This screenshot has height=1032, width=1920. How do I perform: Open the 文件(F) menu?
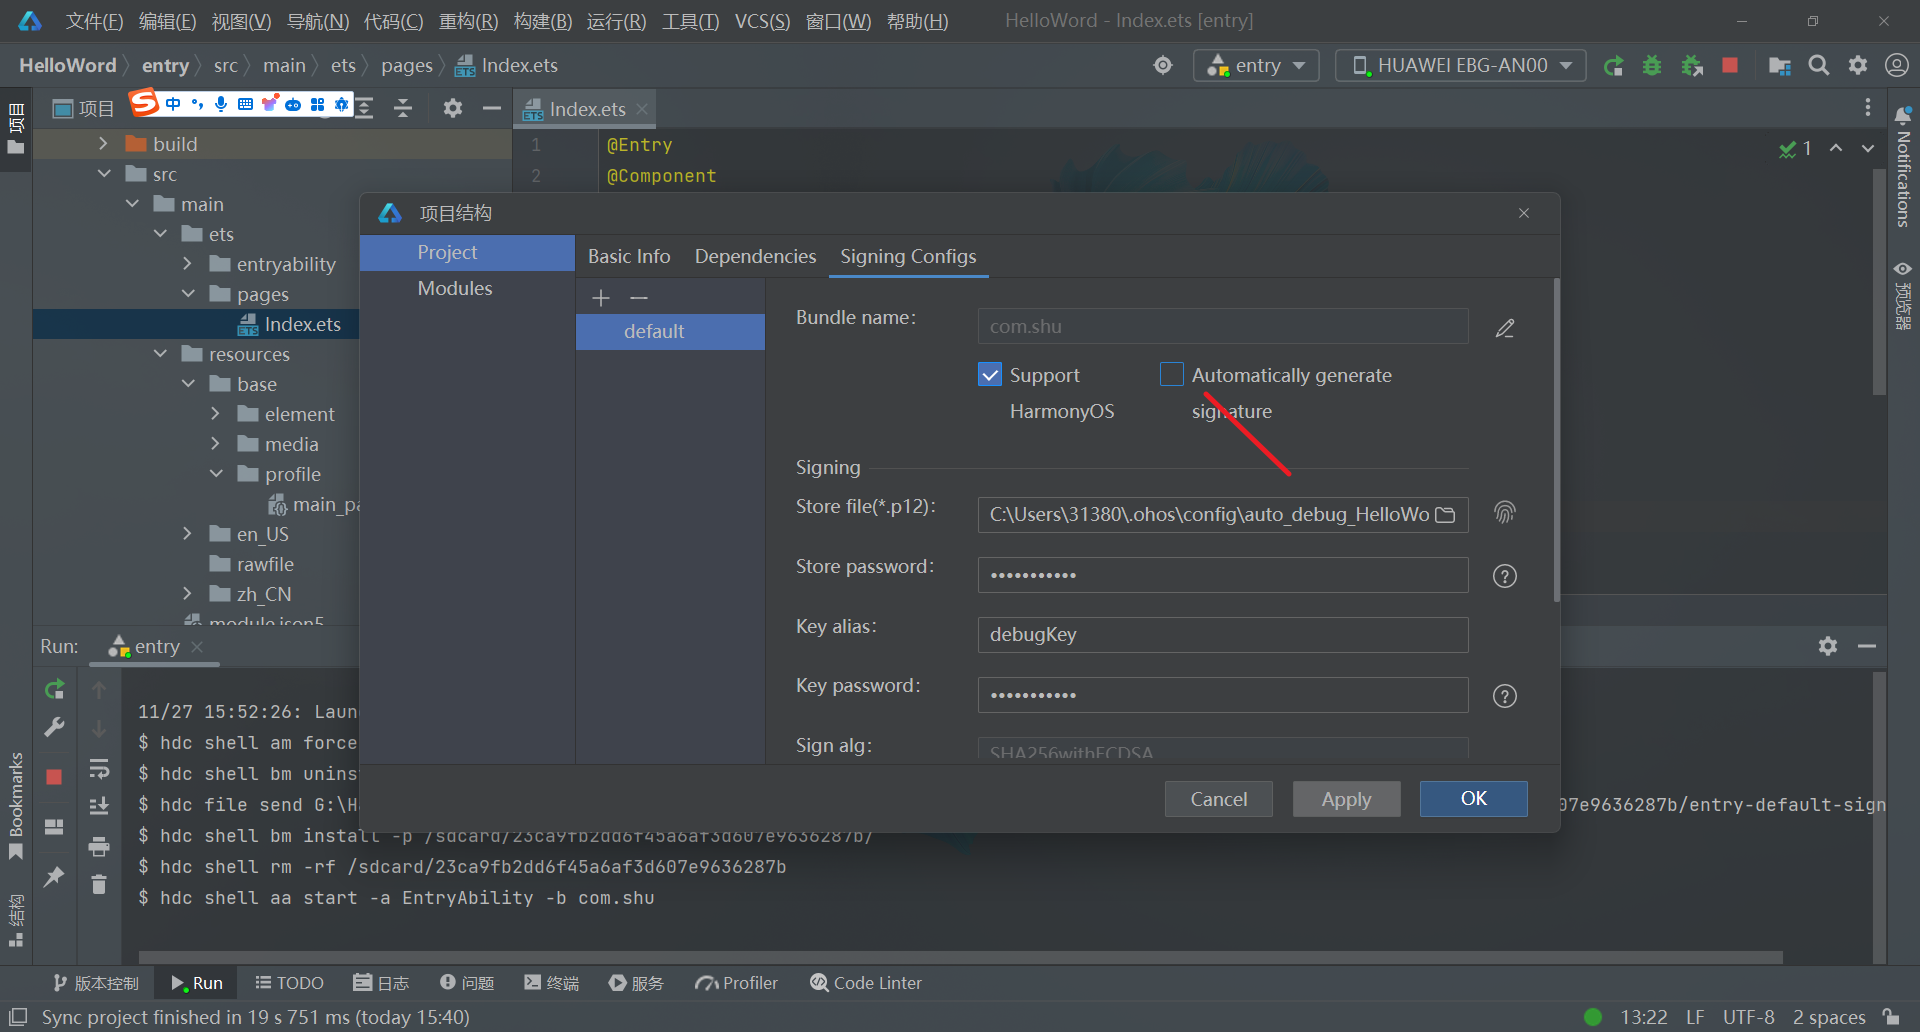[94, 21]
